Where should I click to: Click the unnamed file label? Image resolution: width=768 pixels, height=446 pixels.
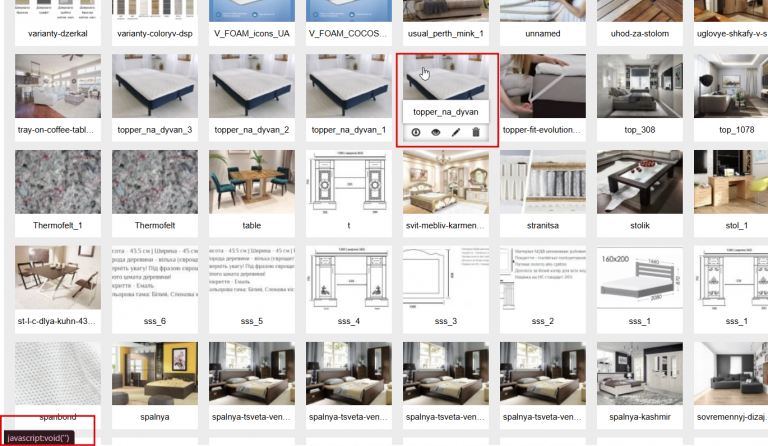coord(543,33)
